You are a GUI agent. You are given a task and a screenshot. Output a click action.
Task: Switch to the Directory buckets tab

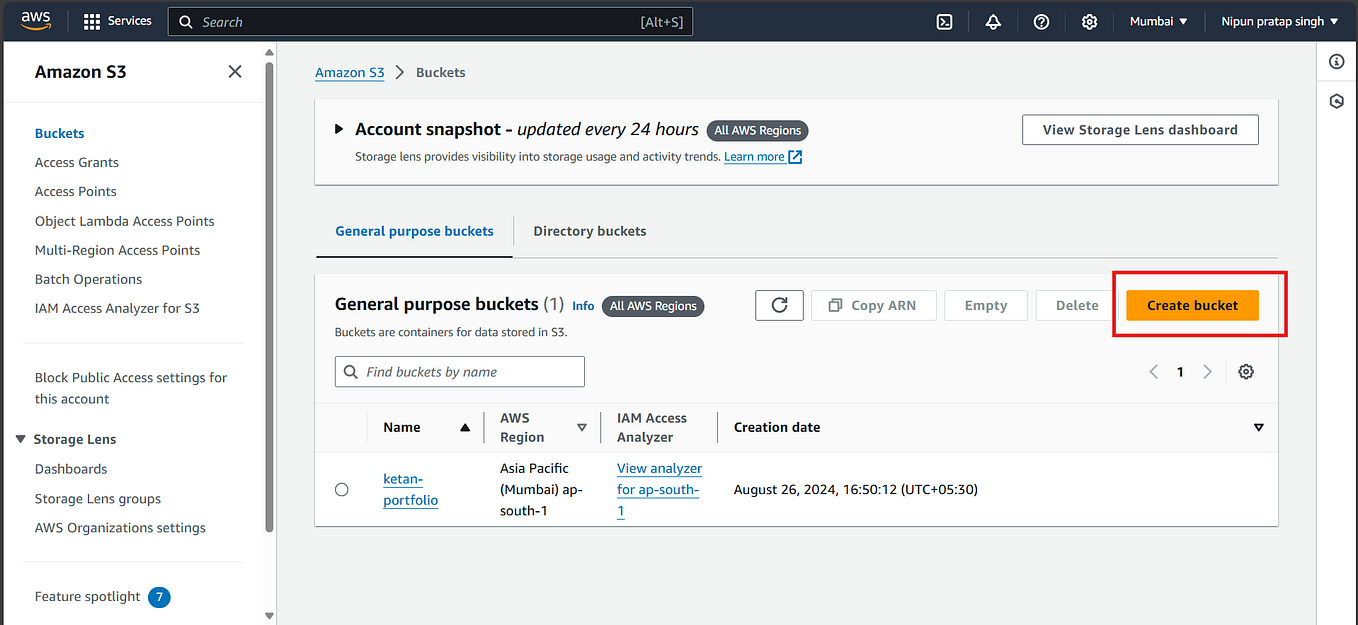[590, 231]
